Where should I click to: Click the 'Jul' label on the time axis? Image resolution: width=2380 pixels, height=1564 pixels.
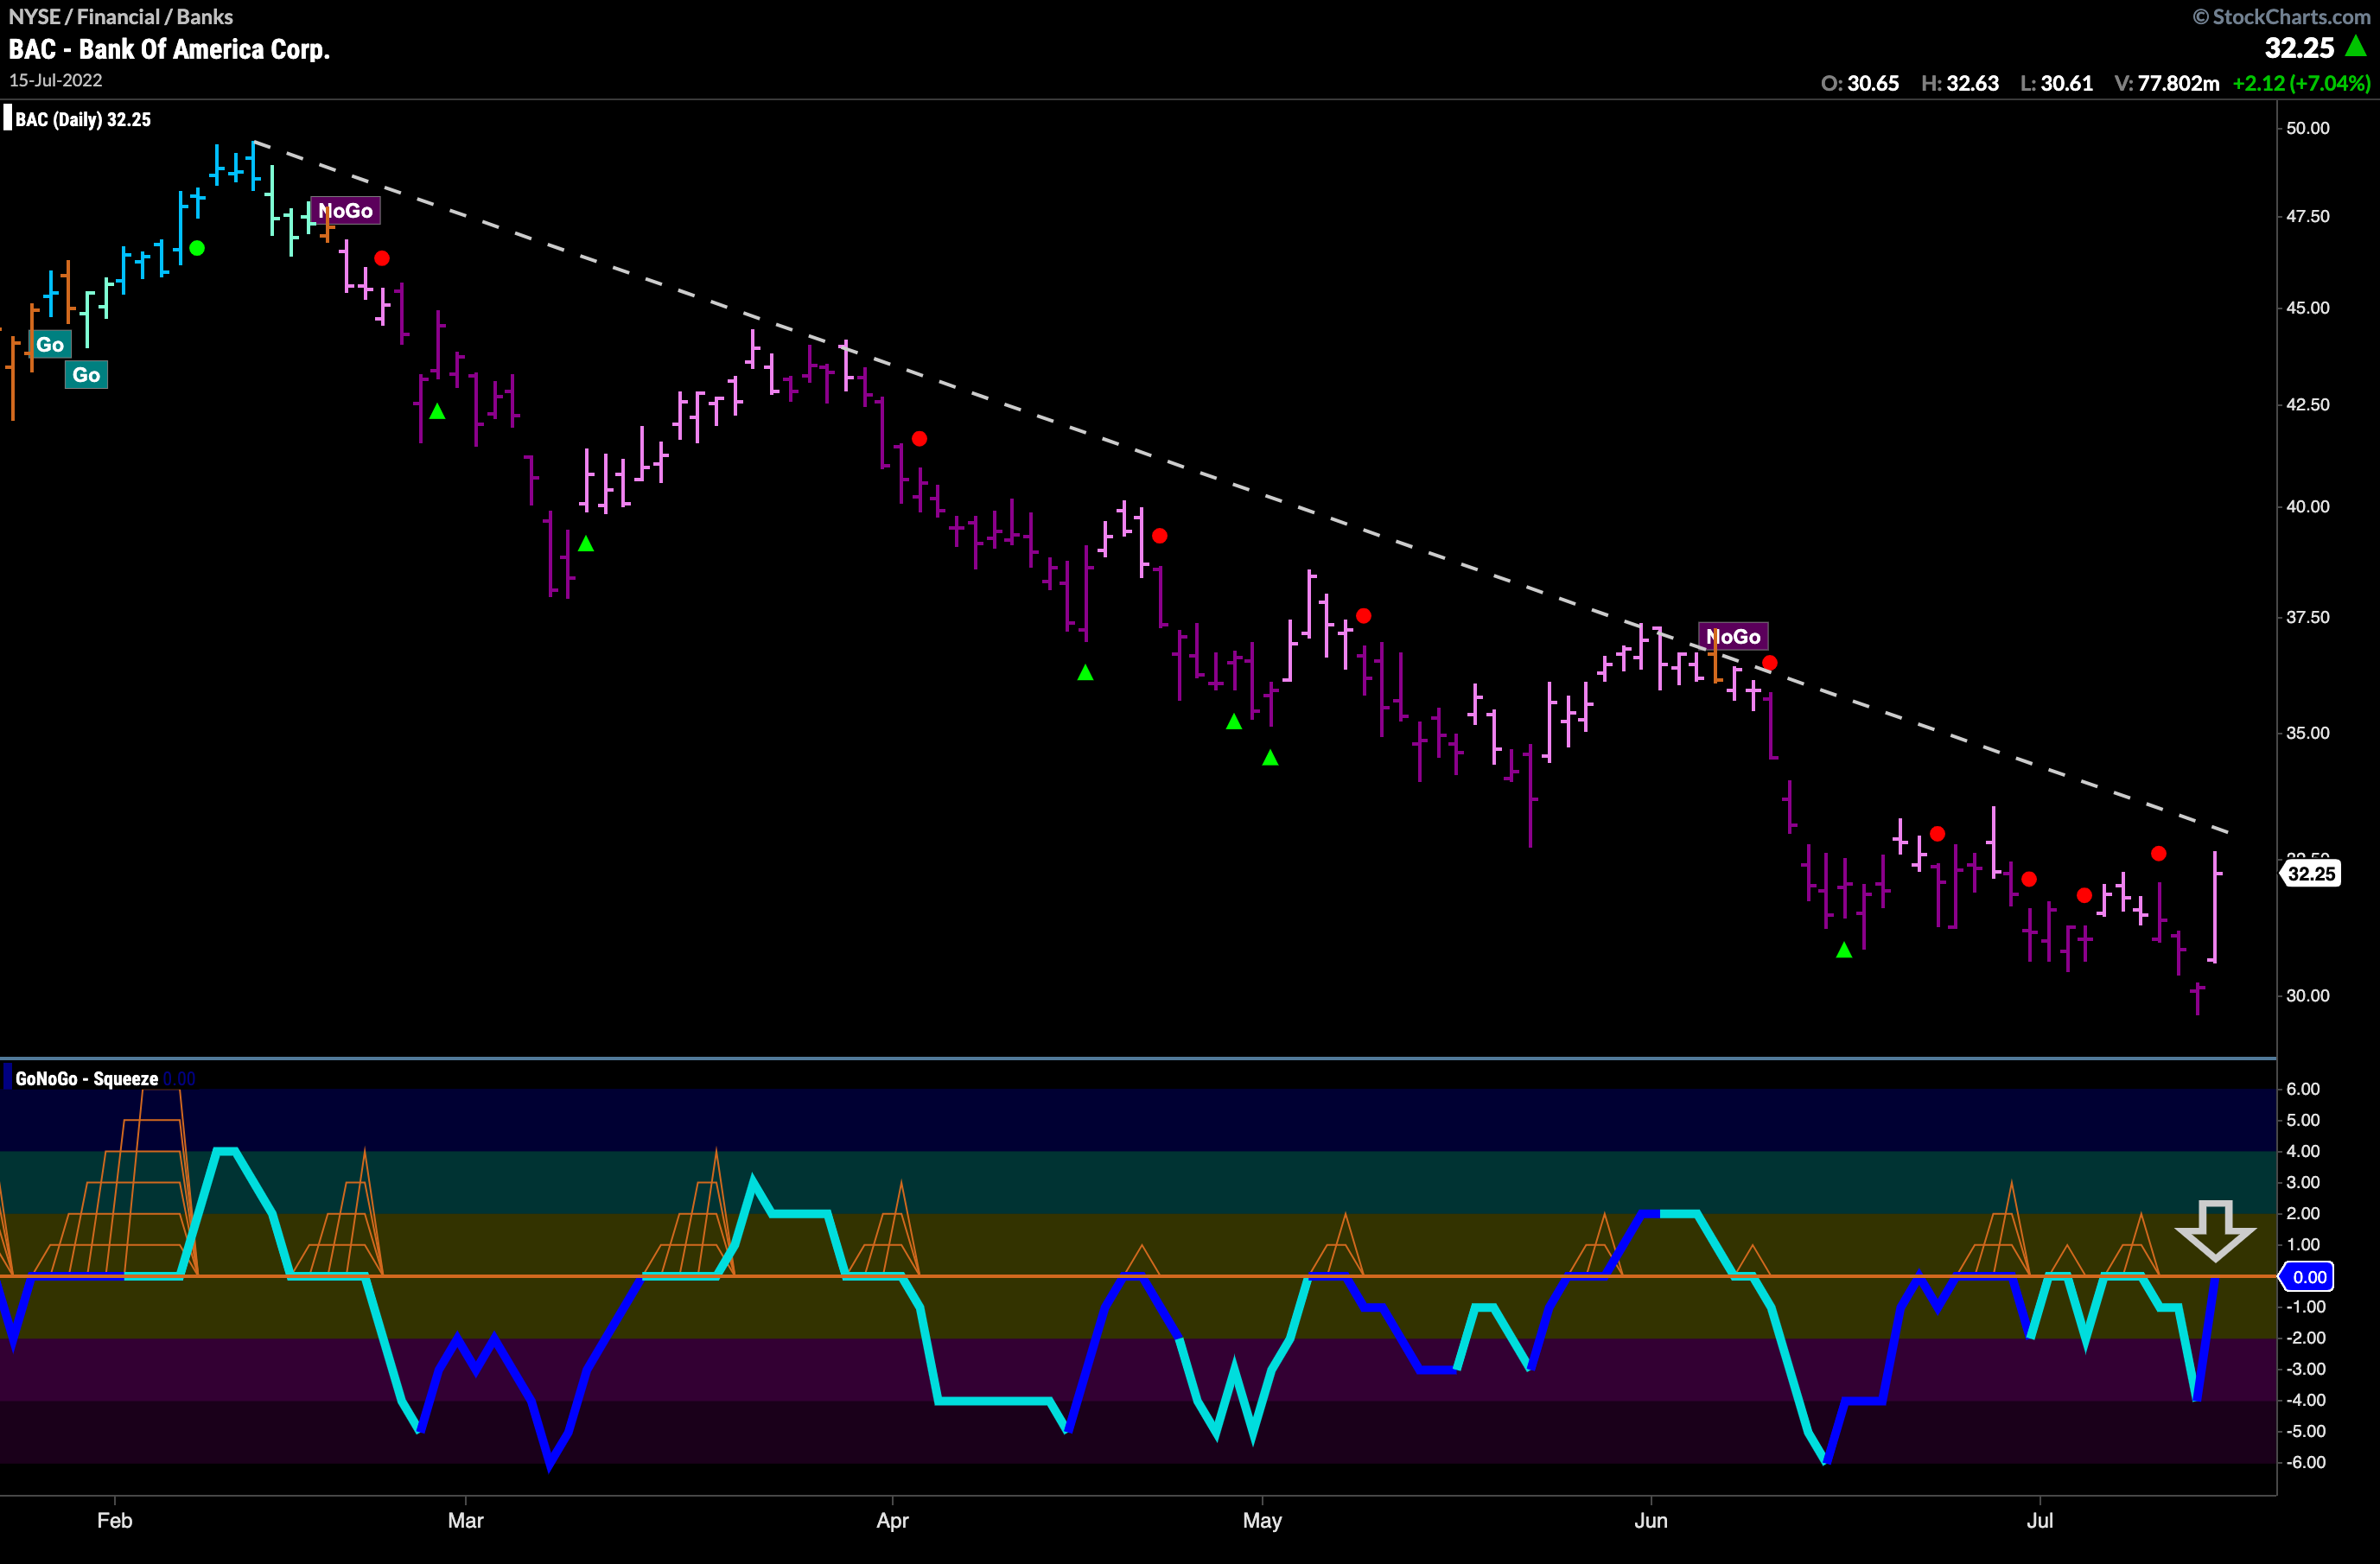click(x=2039, y=1520)
